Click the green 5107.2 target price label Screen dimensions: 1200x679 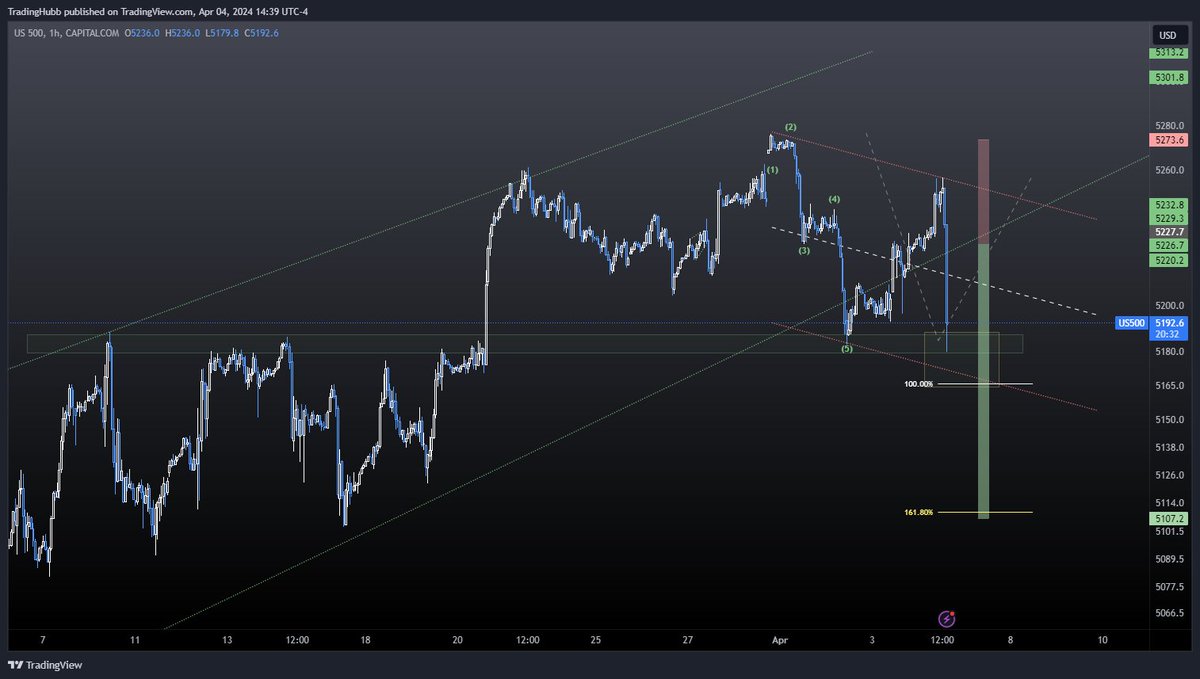[1168, 519]
